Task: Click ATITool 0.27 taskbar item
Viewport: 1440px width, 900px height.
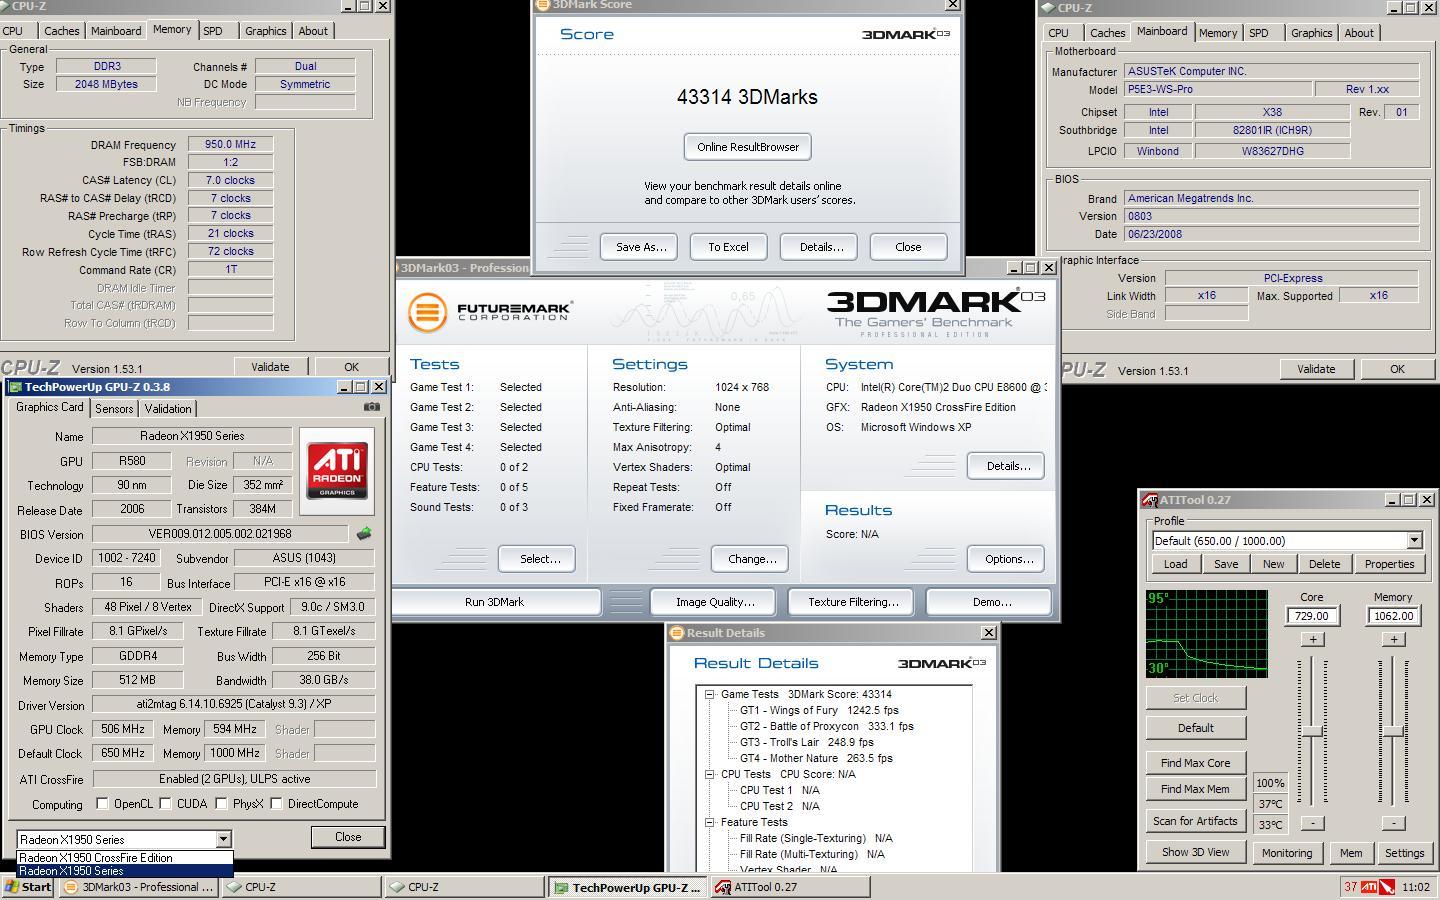Action: (x=790, y=887)
